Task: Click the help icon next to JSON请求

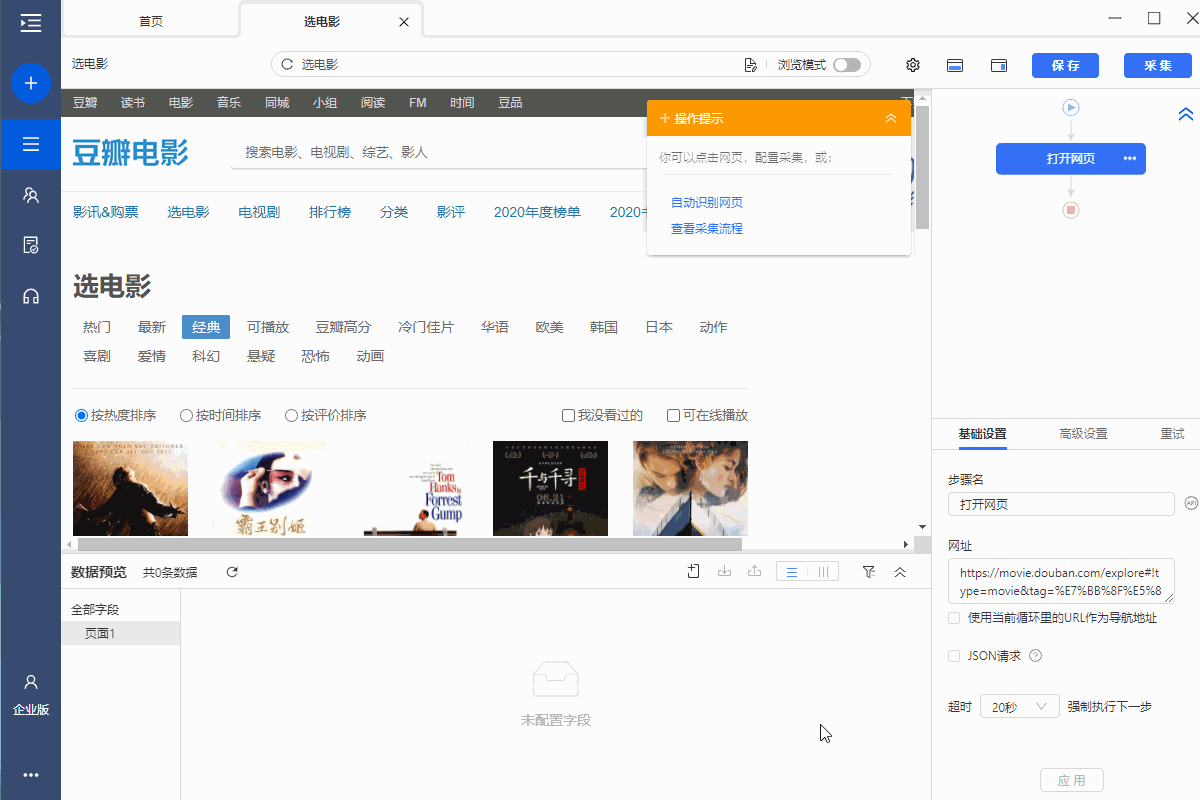Action: pyautogui.click(x=1036, y=656)
